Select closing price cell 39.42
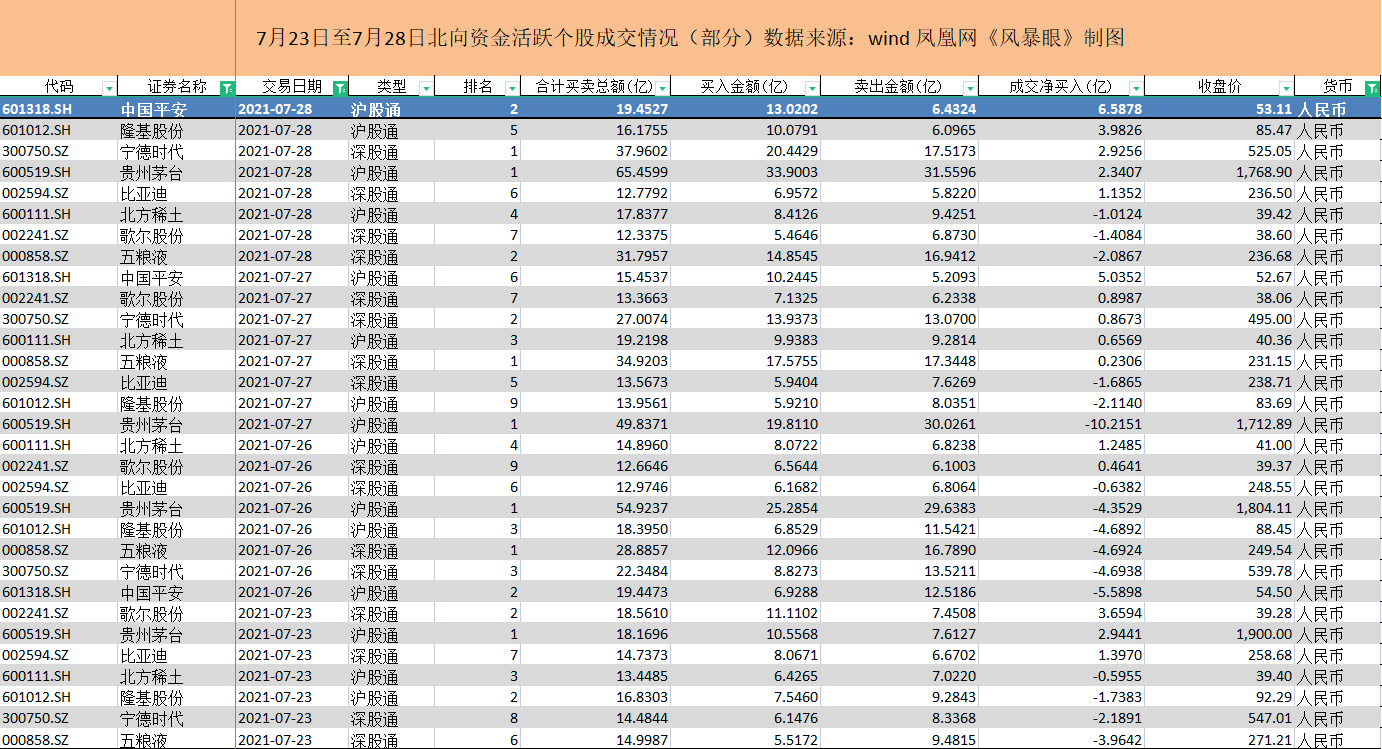 click(x=1219, y=214)
